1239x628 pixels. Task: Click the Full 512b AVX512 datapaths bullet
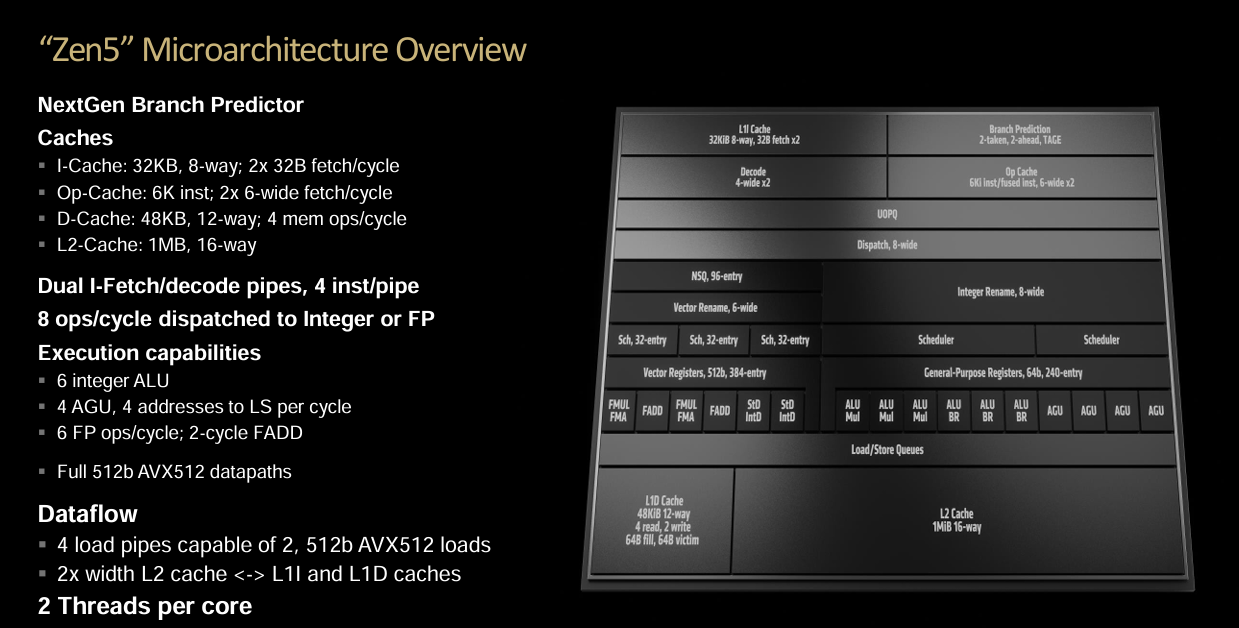coord(174,471)
